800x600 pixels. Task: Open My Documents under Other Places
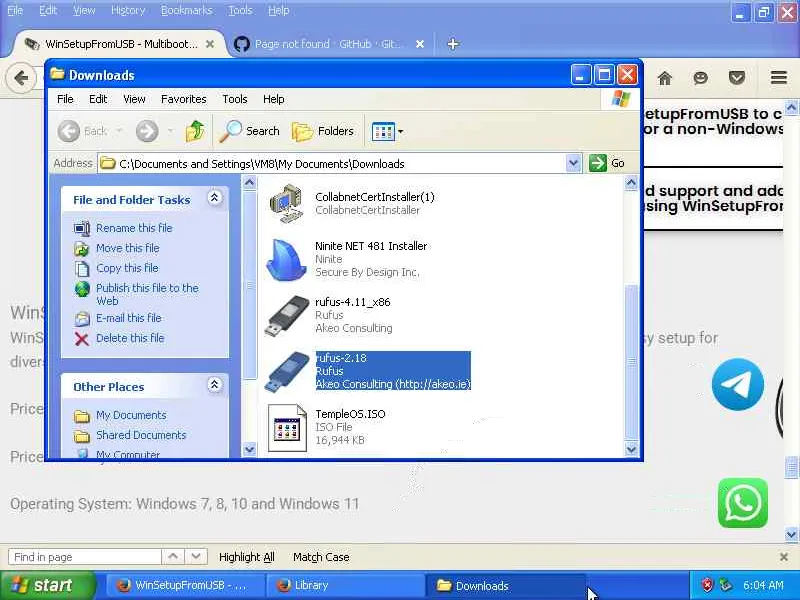[x=131, y=415]
